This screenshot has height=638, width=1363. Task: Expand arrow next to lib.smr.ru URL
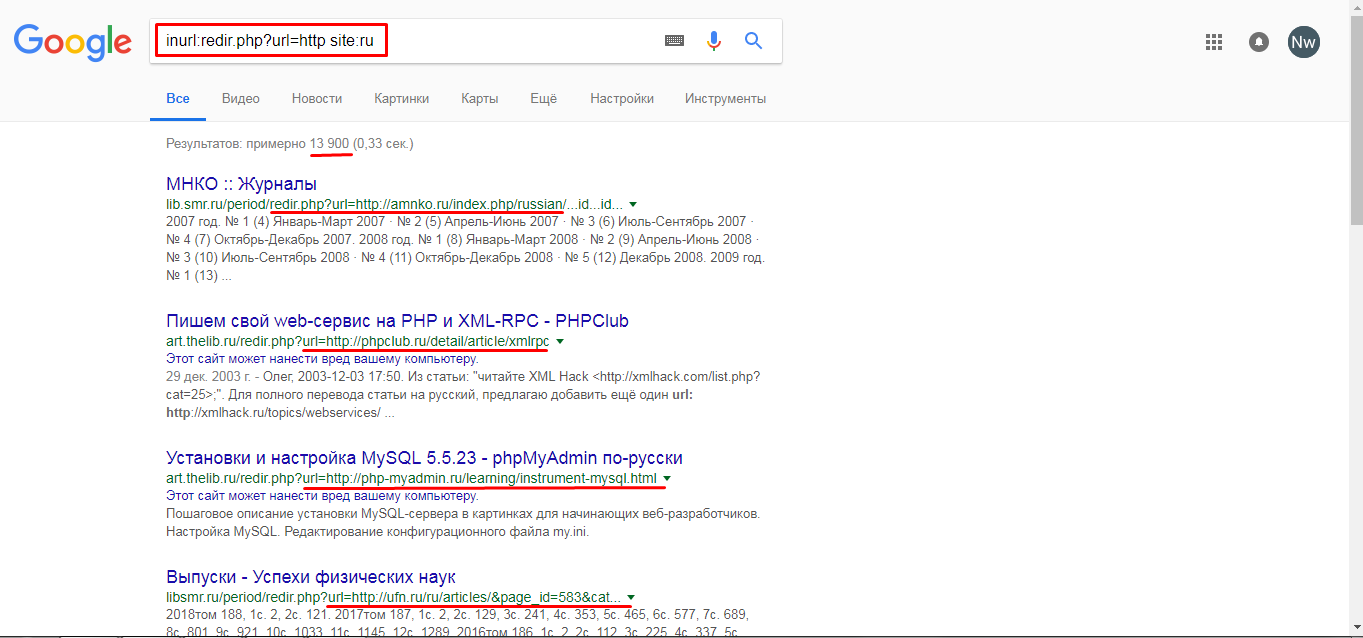634,204
